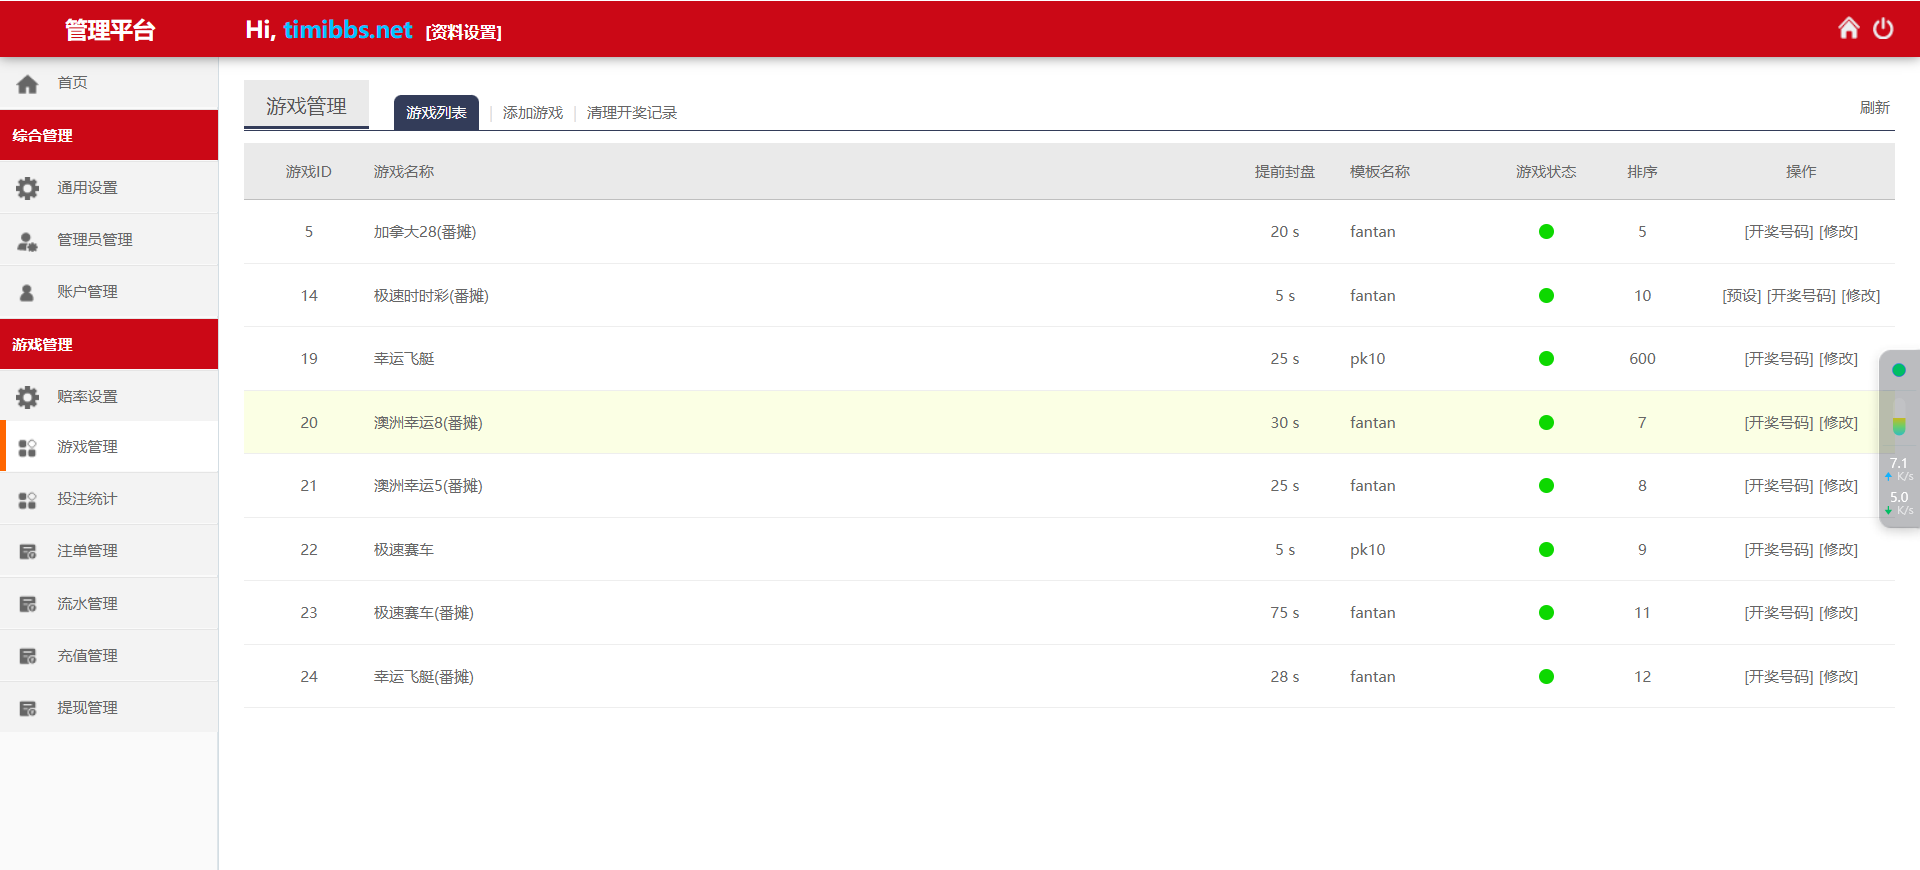Open 注单管理 in the sidebar

[x=109, y=551]
